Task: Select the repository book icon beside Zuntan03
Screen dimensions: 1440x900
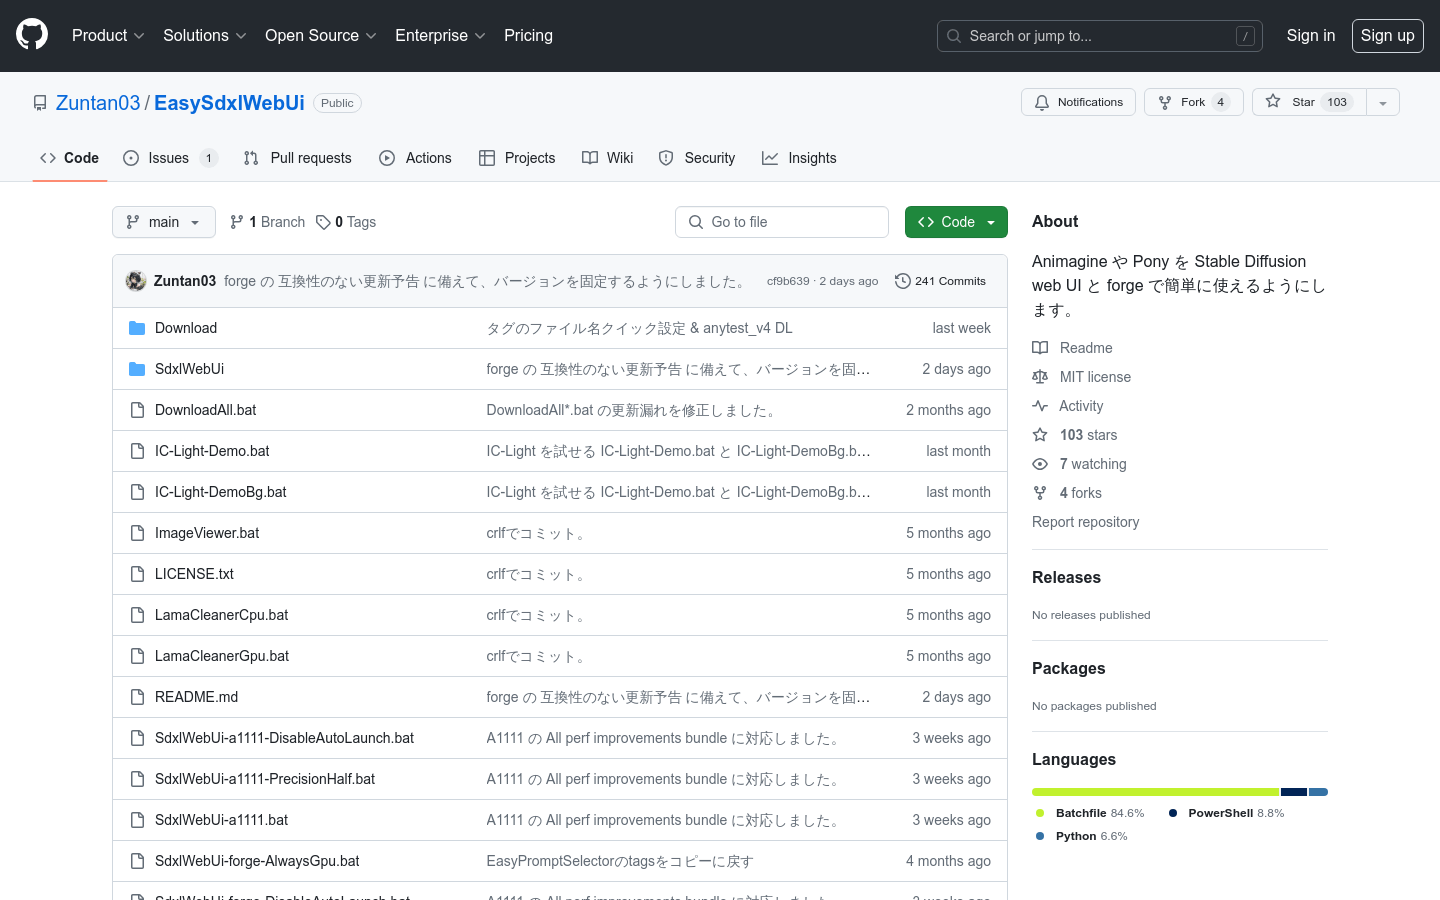Action: 40,103
